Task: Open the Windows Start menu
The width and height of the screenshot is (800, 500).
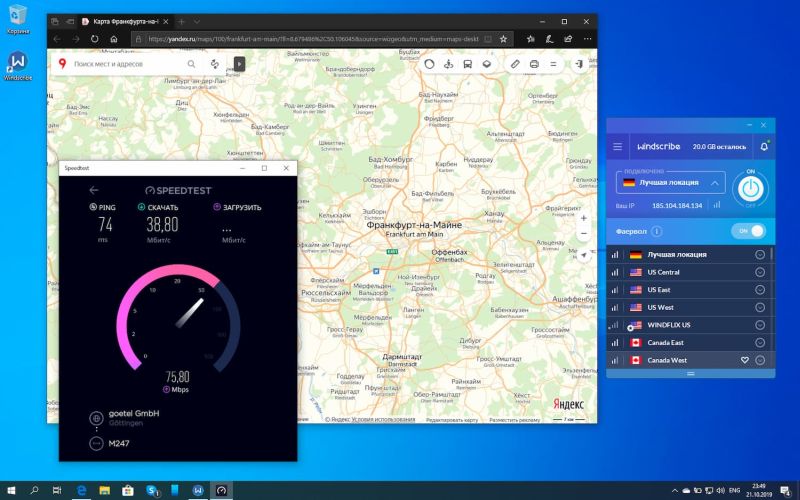Action: pyautogui.click(x=11, y=490)
